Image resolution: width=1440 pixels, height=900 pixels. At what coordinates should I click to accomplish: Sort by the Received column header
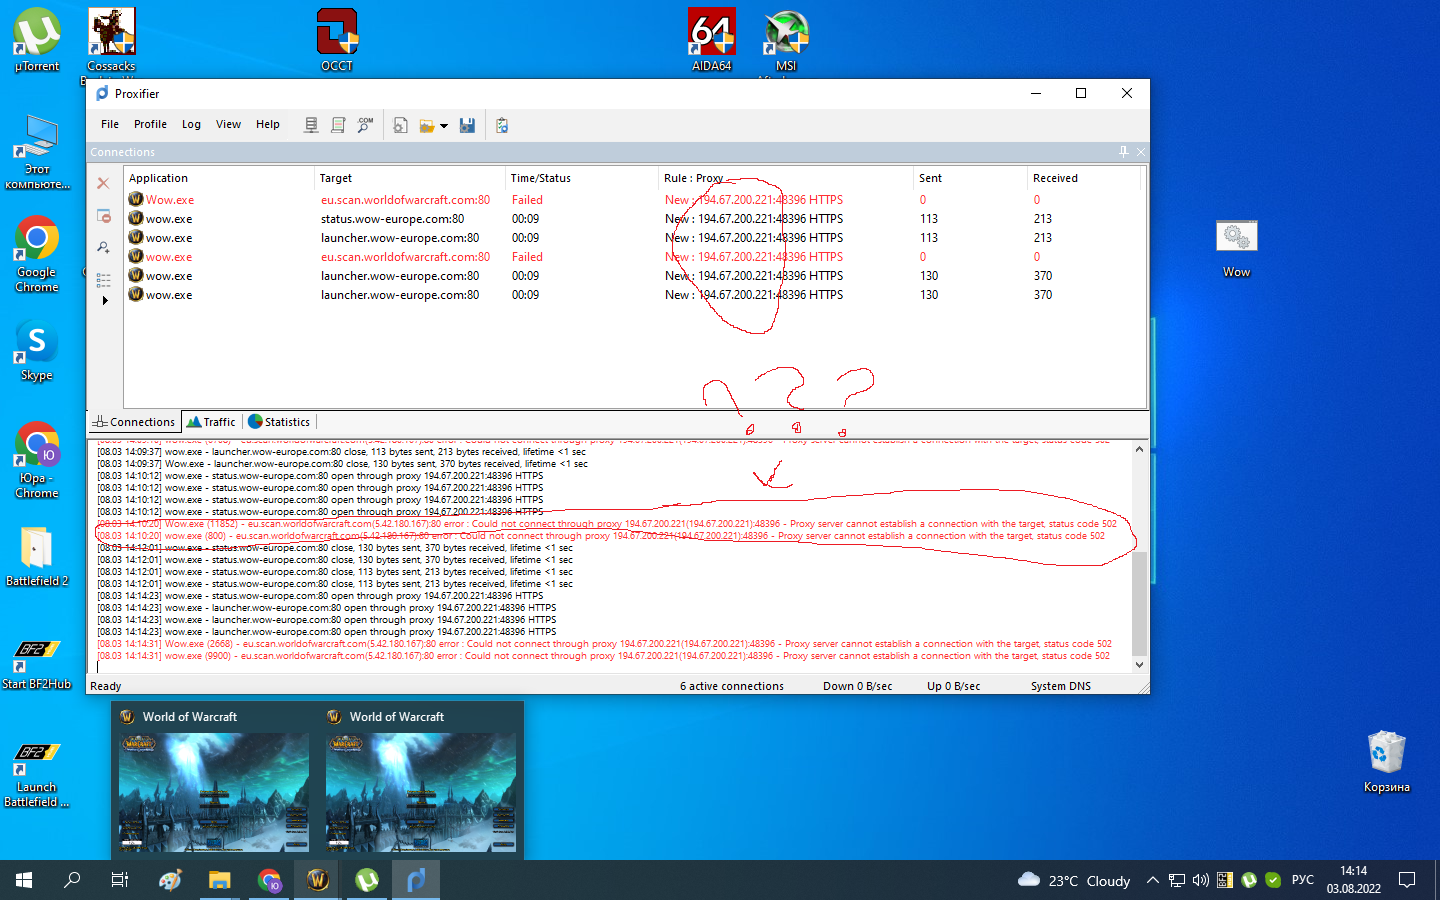(1084, 178)
